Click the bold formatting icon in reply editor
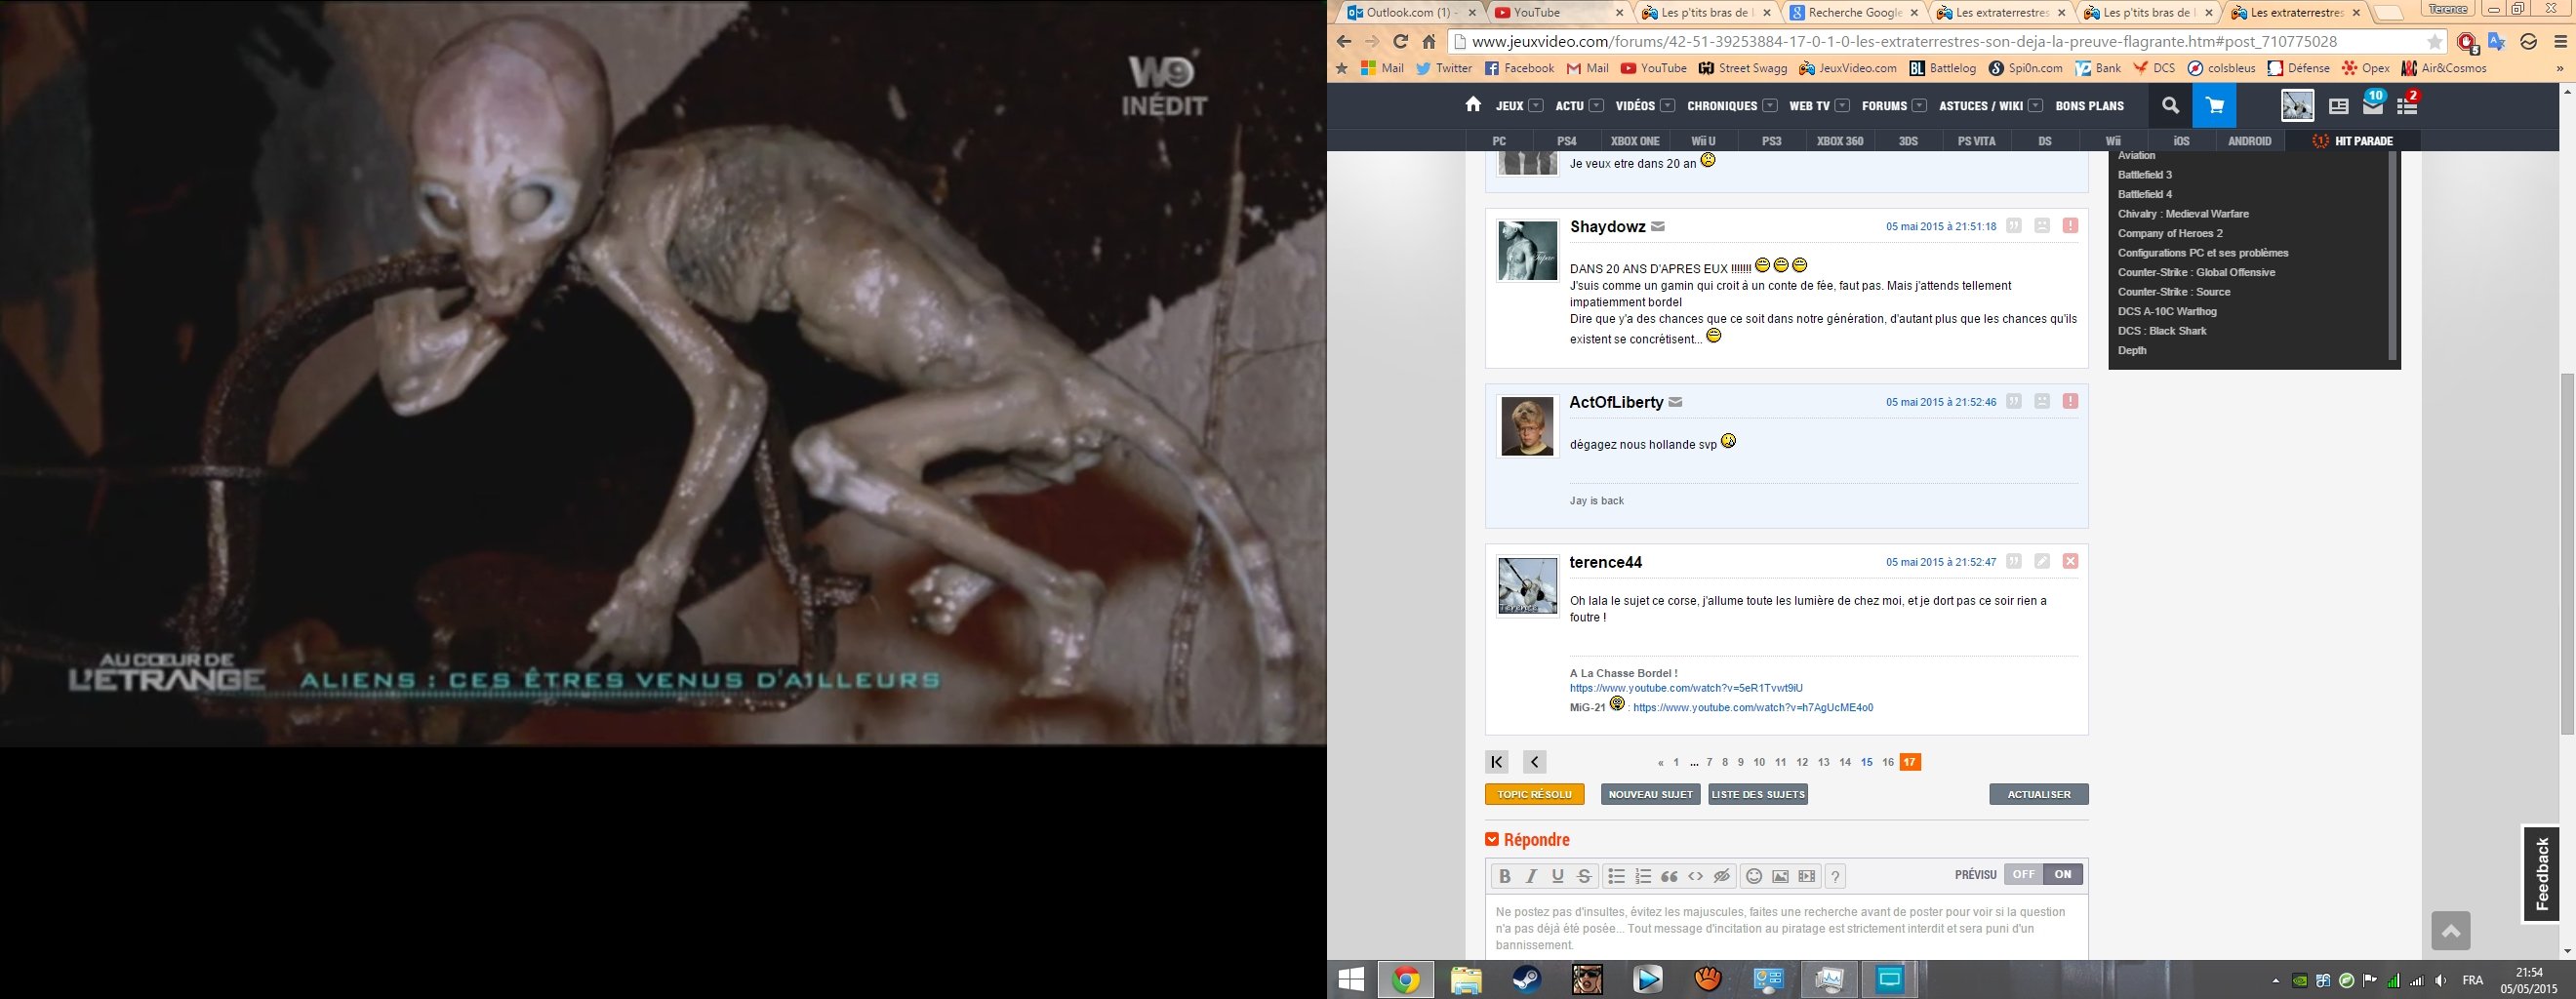2576x999 pixels. coord(1504,876)
